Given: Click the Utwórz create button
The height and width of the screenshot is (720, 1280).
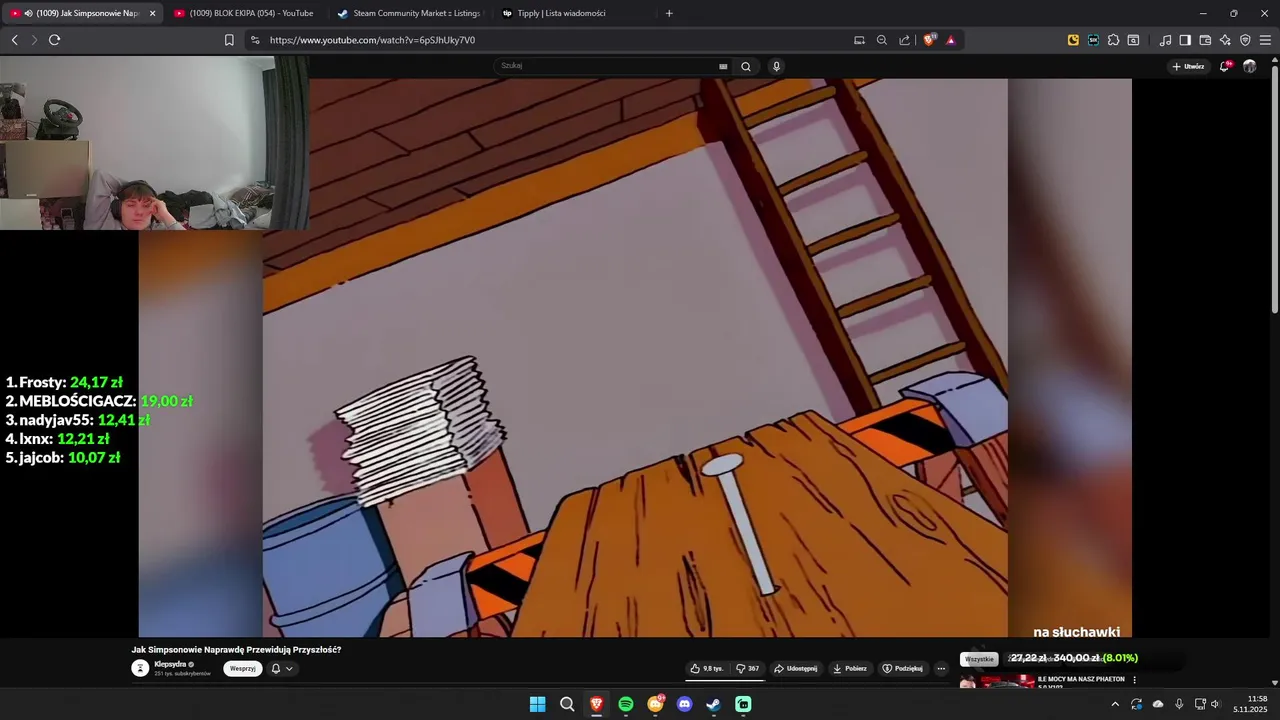Looking at the screenshot, I should coord(1188,66).
